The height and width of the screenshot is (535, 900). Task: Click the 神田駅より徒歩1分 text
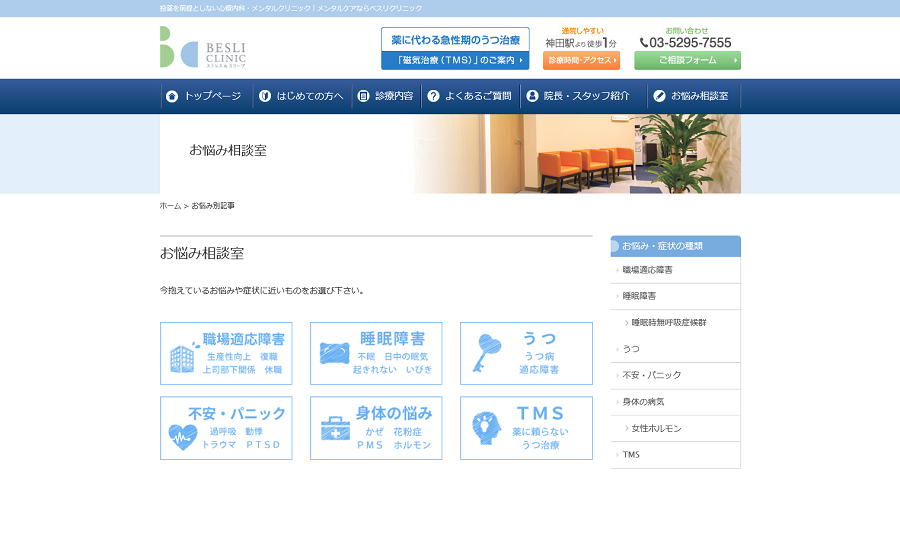[581, 43]
